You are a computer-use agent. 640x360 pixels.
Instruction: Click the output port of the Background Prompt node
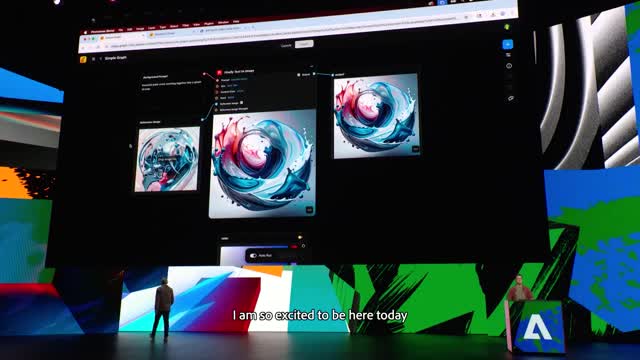204,74
